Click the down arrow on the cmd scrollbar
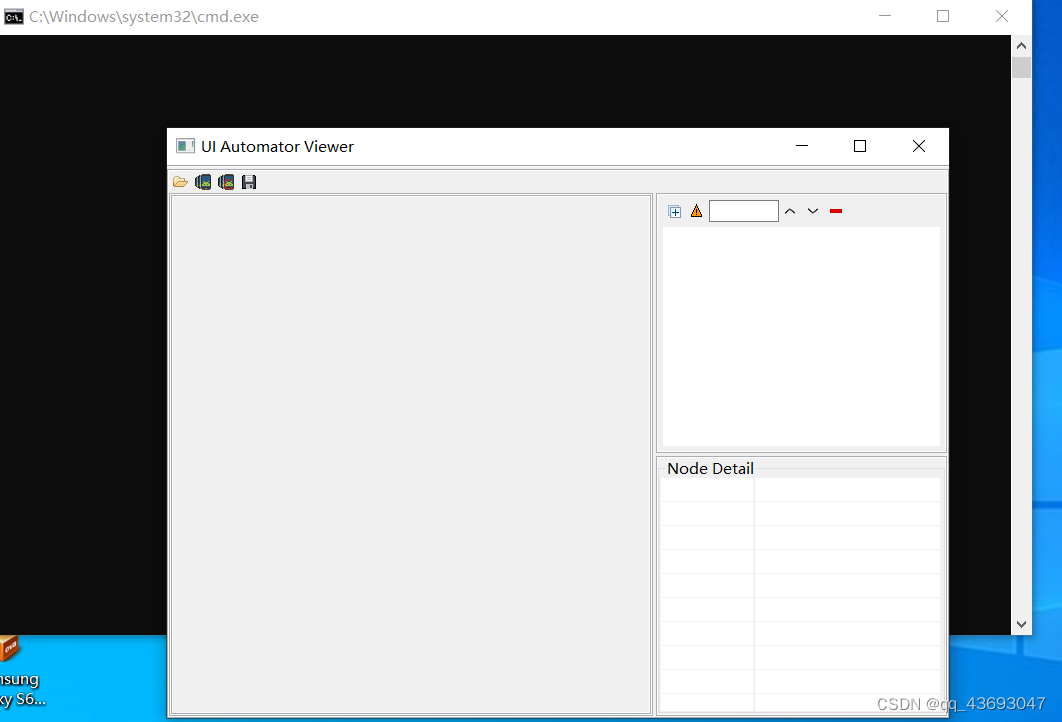The width and height of the screenshot is (1062, 722). pyautogui.click(x=1021, y=623)
